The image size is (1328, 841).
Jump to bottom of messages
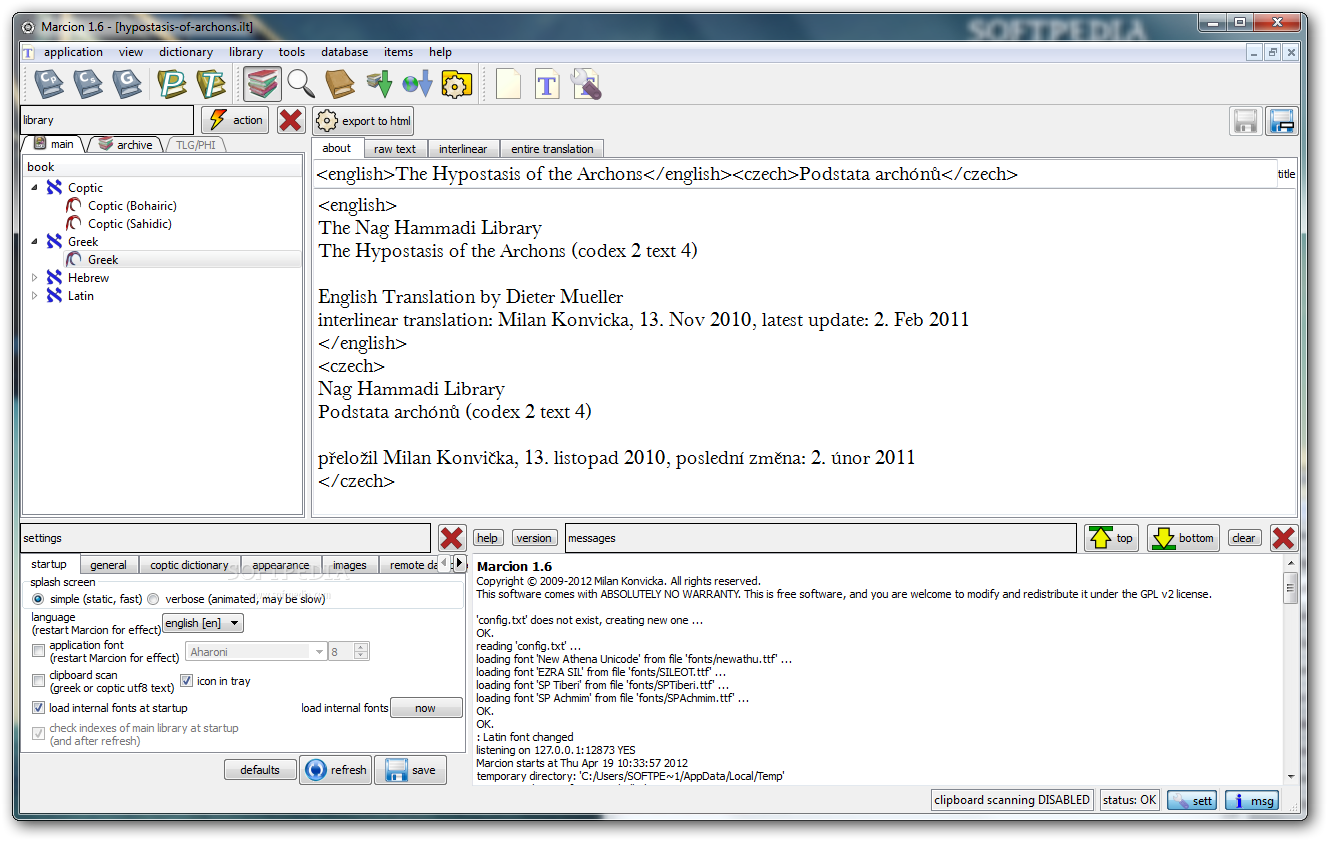1183,538
